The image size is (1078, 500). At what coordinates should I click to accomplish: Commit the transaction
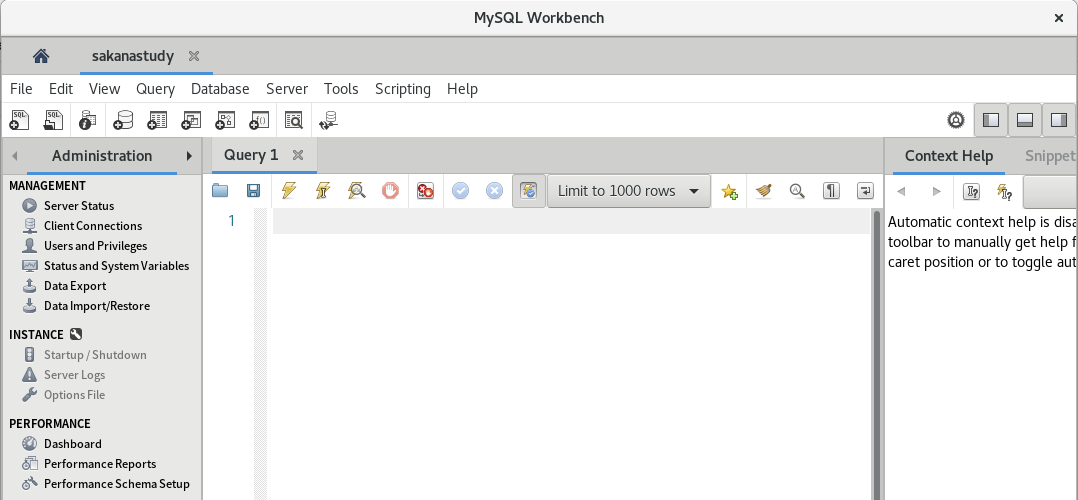[461, 191]
